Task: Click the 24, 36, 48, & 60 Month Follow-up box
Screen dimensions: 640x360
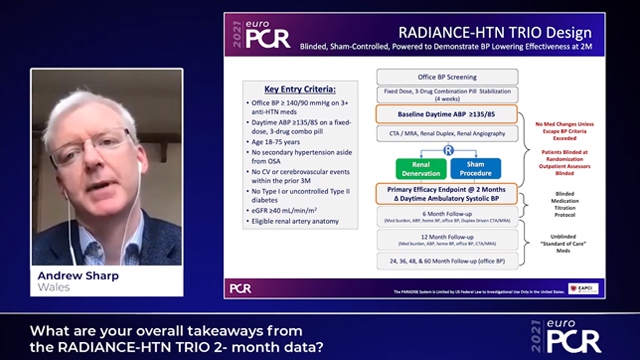Action: (447, 261)
